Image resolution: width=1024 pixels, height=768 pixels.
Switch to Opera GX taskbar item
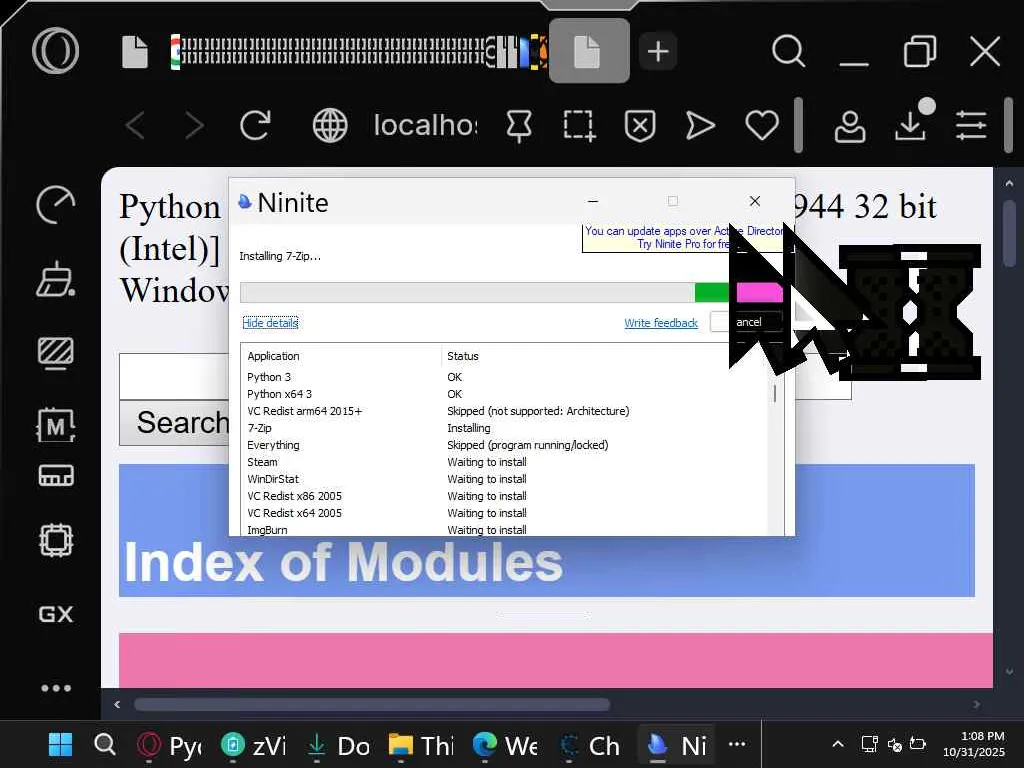tap(170, 745)
